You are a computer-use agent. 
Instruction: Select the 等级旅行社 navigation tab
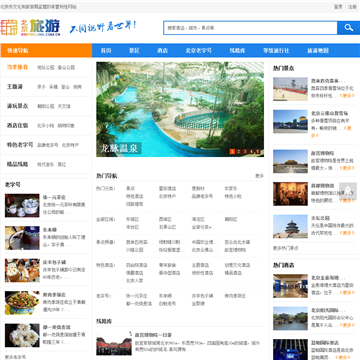point(276,51)
